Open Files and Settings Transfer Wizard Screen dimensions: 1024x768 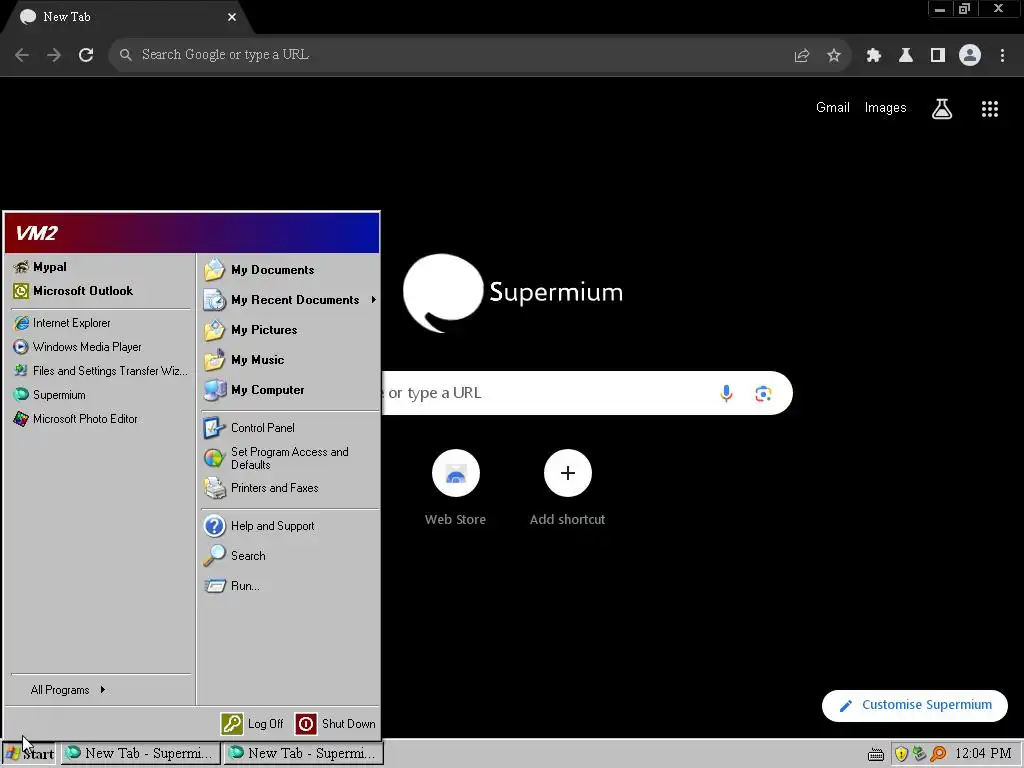tap(101, 371)
